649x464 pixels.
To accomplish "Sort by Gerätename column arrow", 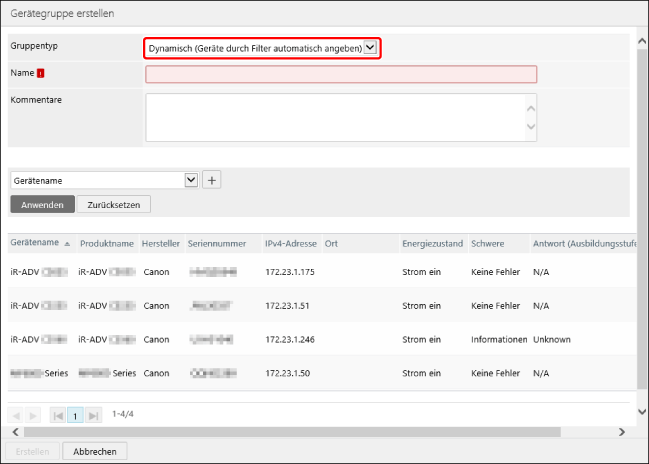I will 67,244.
